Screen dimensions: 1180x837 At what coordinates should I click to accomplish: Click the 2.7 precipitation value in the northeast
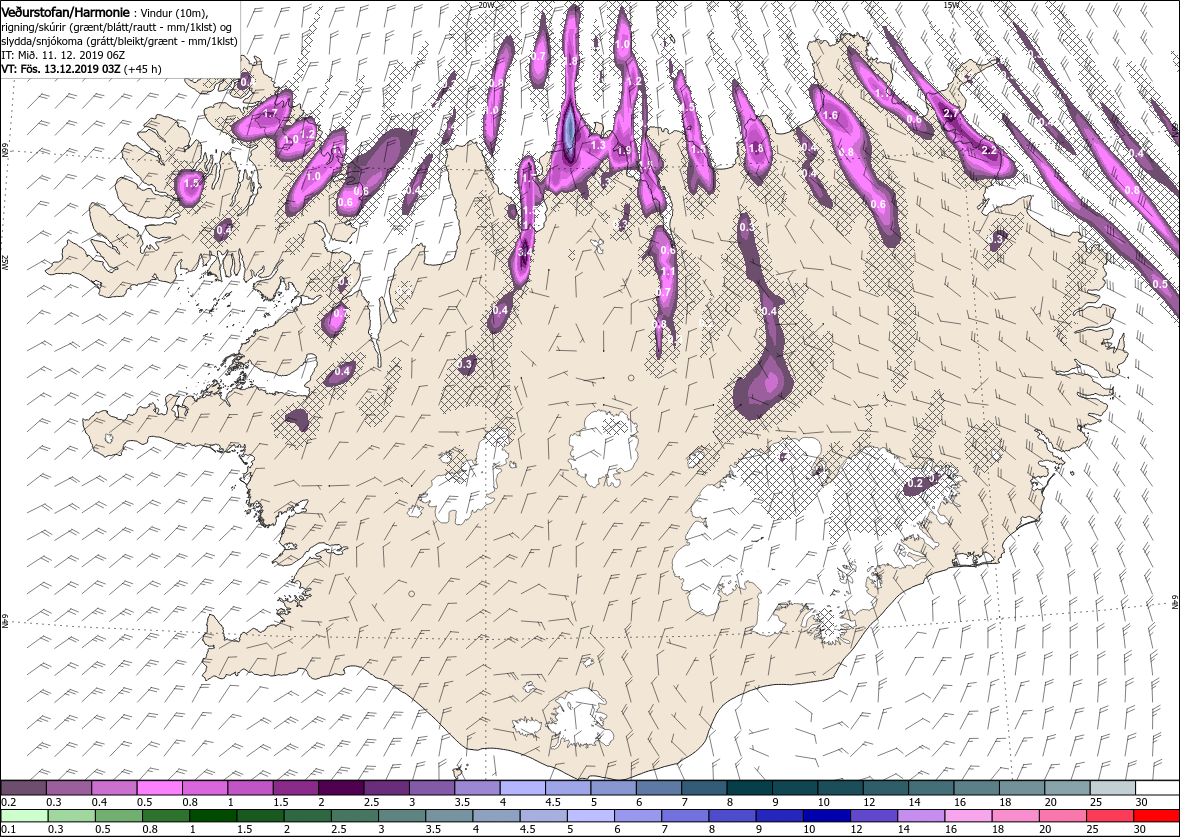click(x=951, y=114)
